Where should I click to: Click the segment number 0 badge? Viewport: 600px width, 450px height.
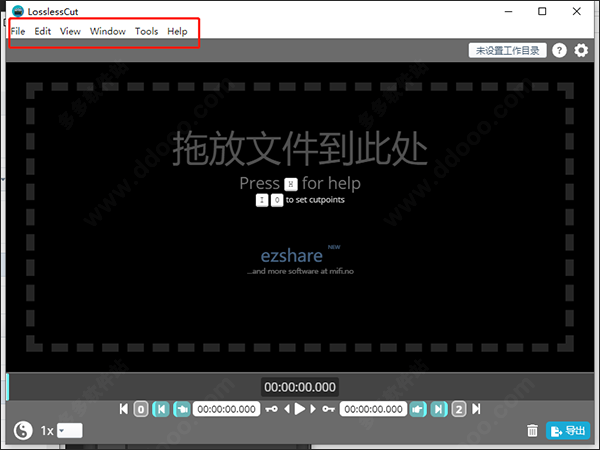[141, 409]
